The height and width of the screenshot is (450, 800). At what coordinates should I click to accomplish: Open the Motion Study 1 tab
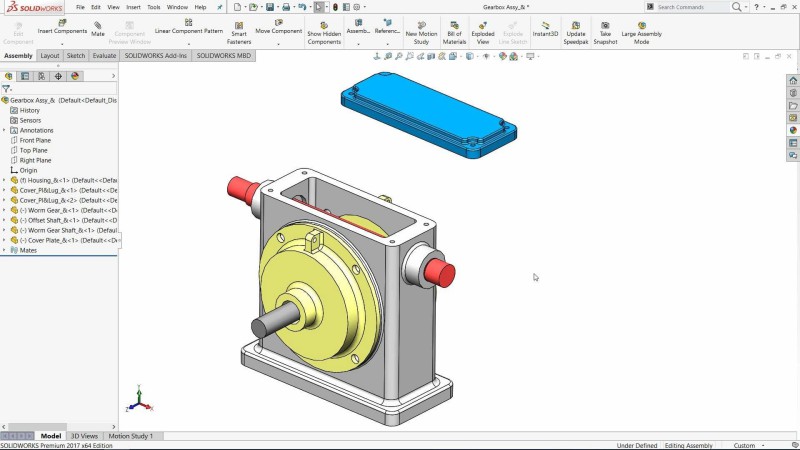pyautogui.click(x=130, y=436)
